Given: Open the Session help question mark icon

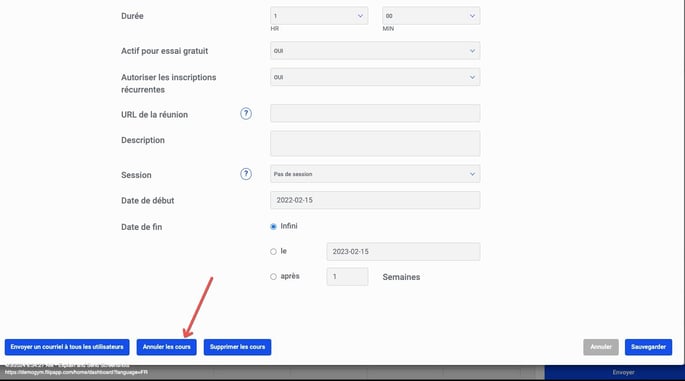Looking at the screenshot, I should (246, 174).
